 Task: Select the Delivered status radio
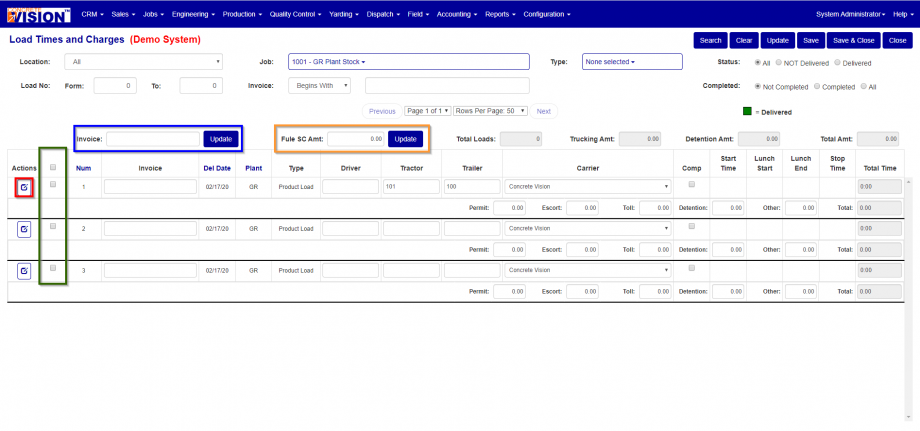point(837,62)
